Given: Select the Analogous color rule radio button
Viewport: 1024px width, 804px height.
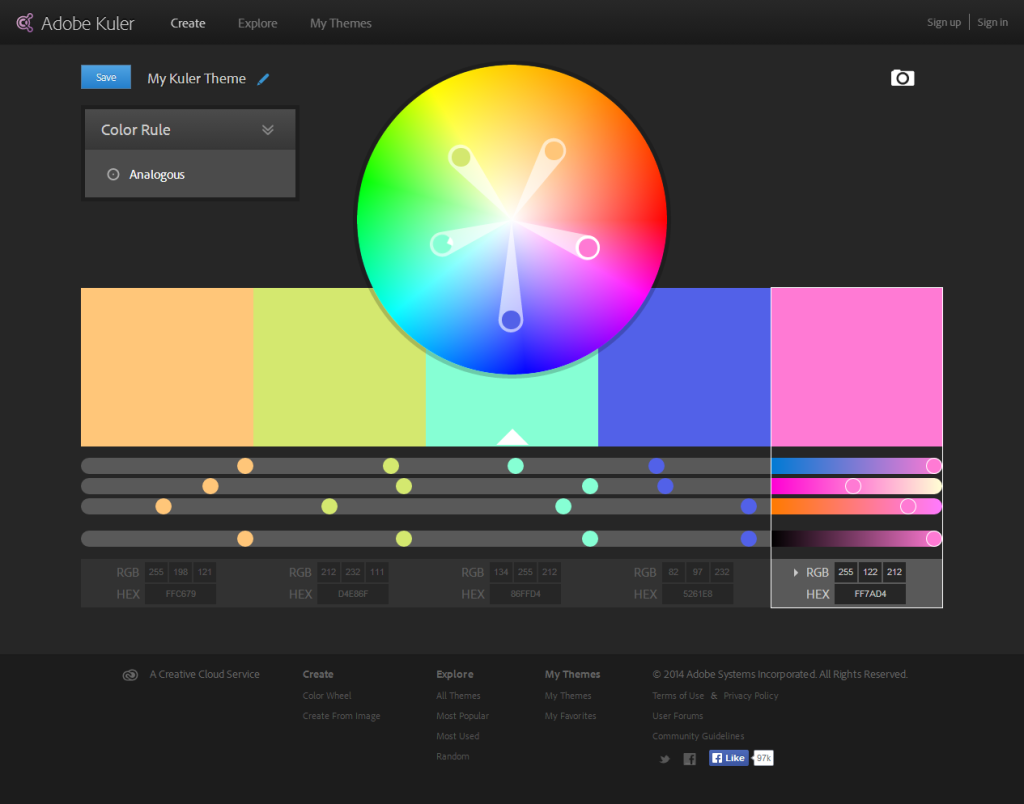Looking at the screenshot, I should 112,174.
